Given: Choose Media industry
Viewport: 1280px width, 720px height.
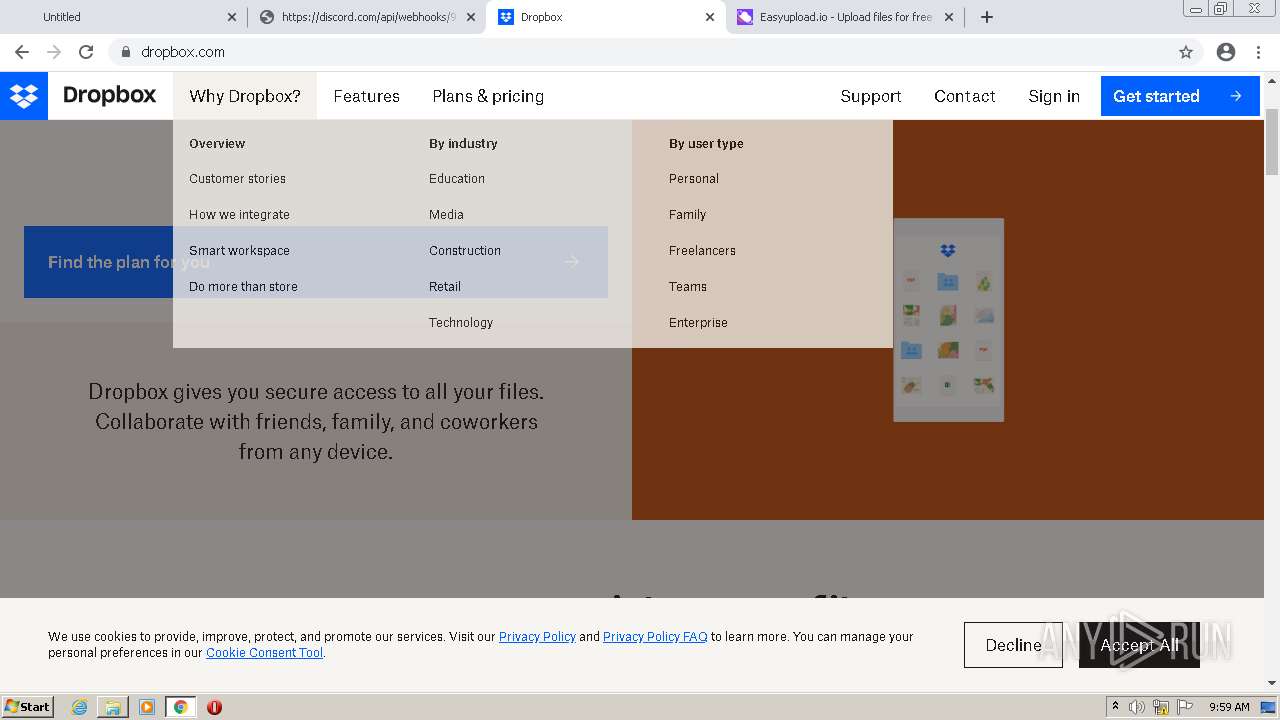Looking at the screenshot, I should [447, 214].
